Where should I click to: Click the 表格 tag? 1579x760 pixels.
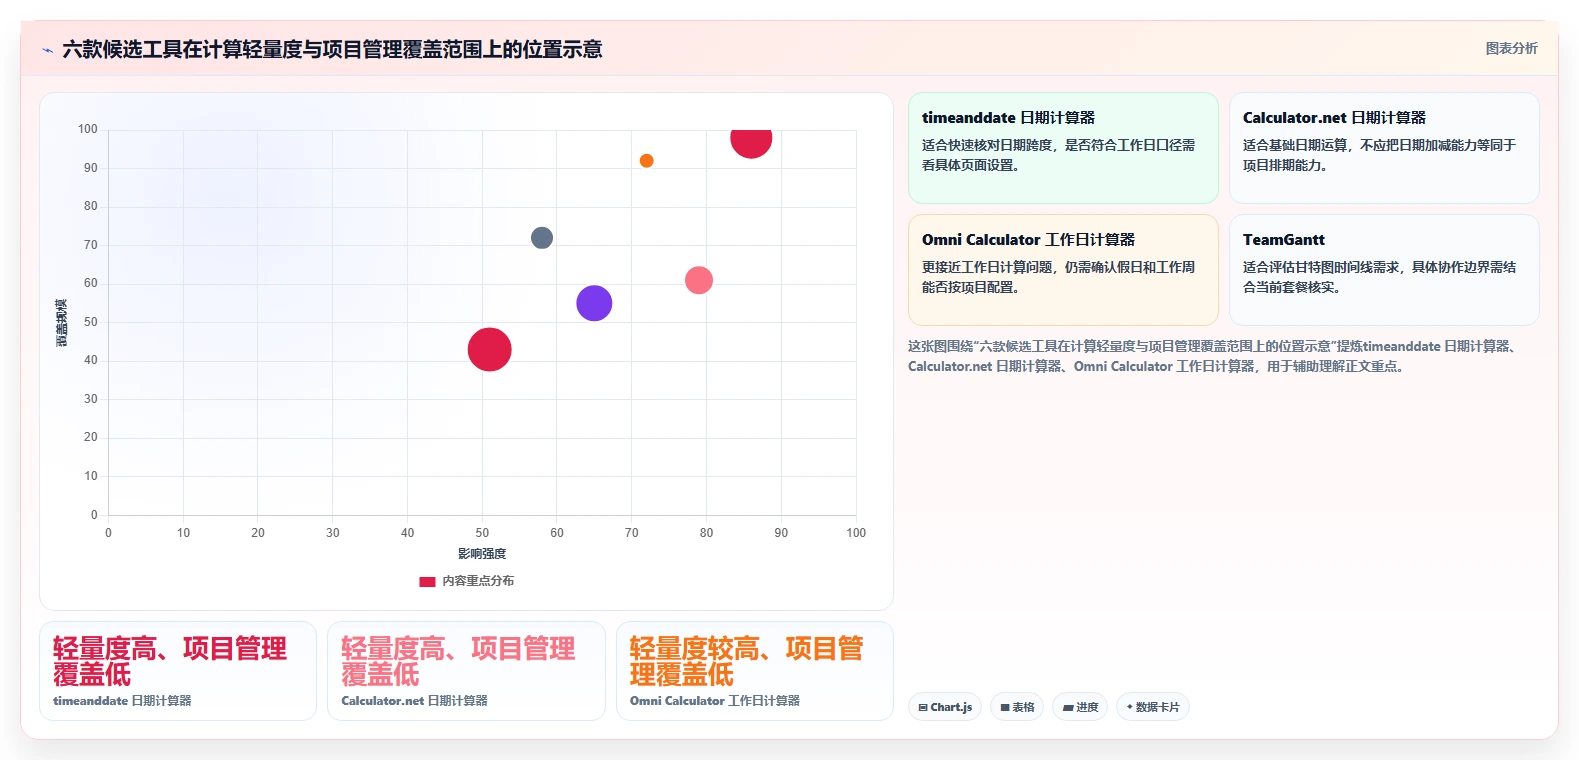point(1017,707)
